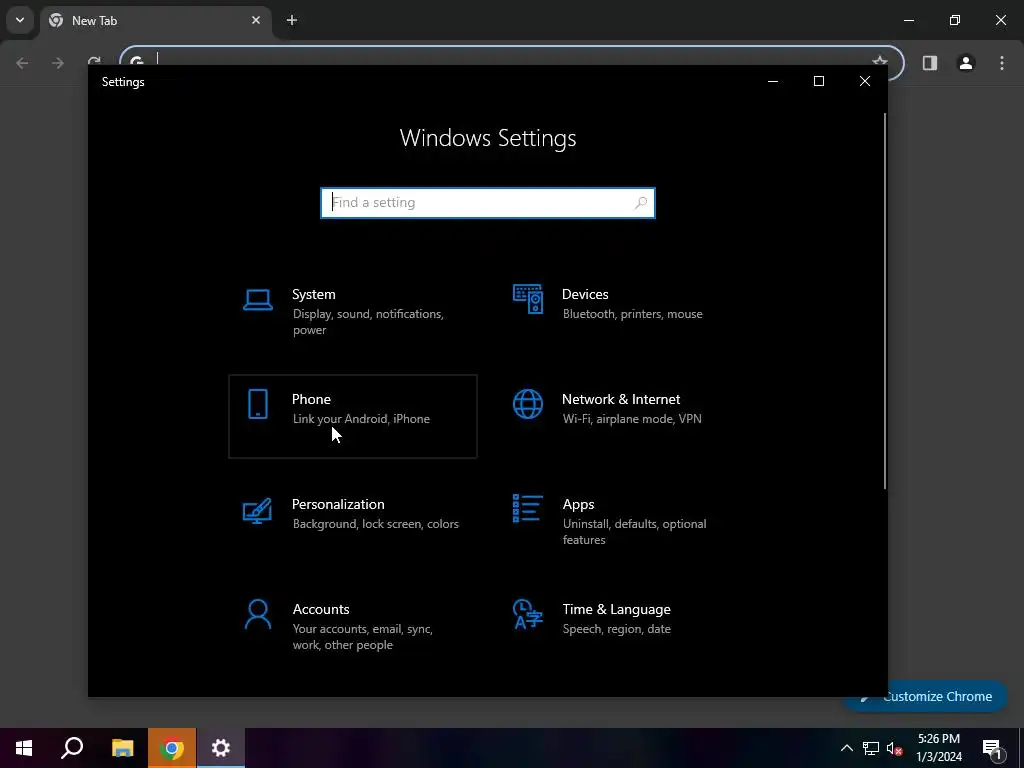Click the search magnifier in Find a setting

(641, 202)
